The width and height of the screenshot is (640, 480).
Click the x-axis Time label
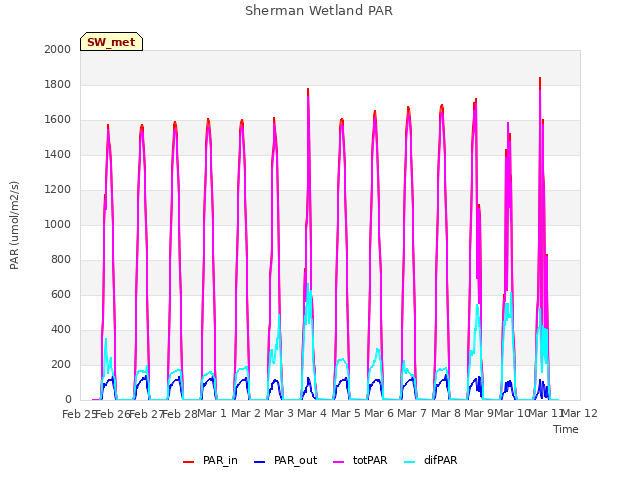click(x=566, y=429)
